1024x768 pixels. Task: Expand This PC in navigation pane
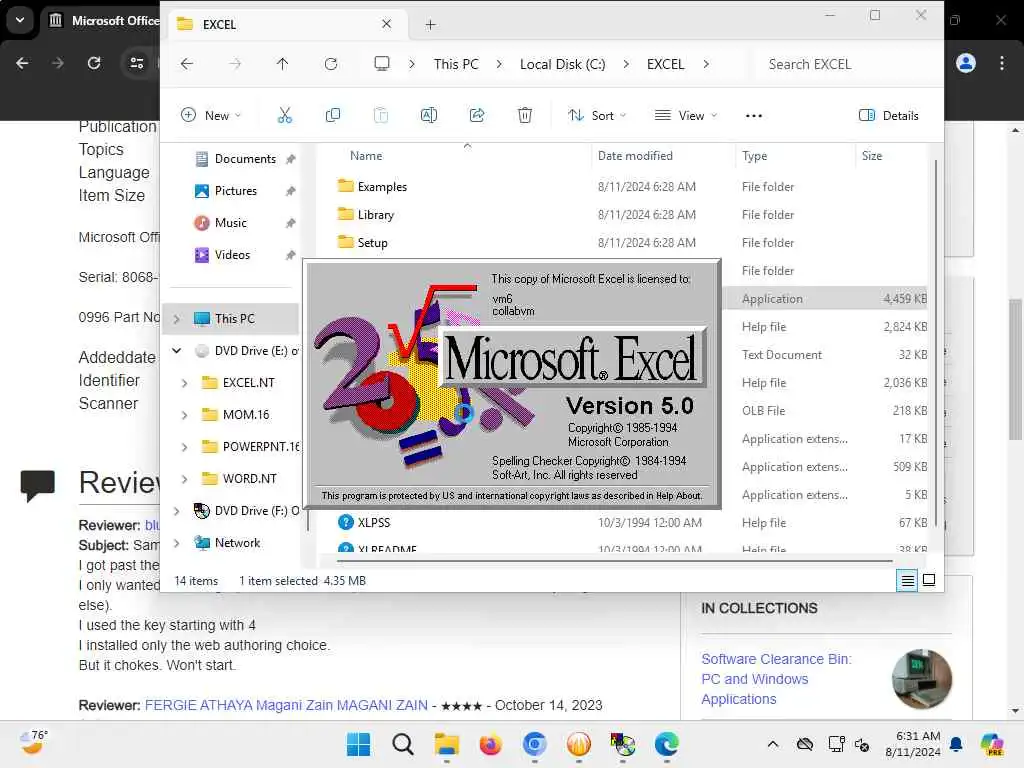tap(176, 319)
